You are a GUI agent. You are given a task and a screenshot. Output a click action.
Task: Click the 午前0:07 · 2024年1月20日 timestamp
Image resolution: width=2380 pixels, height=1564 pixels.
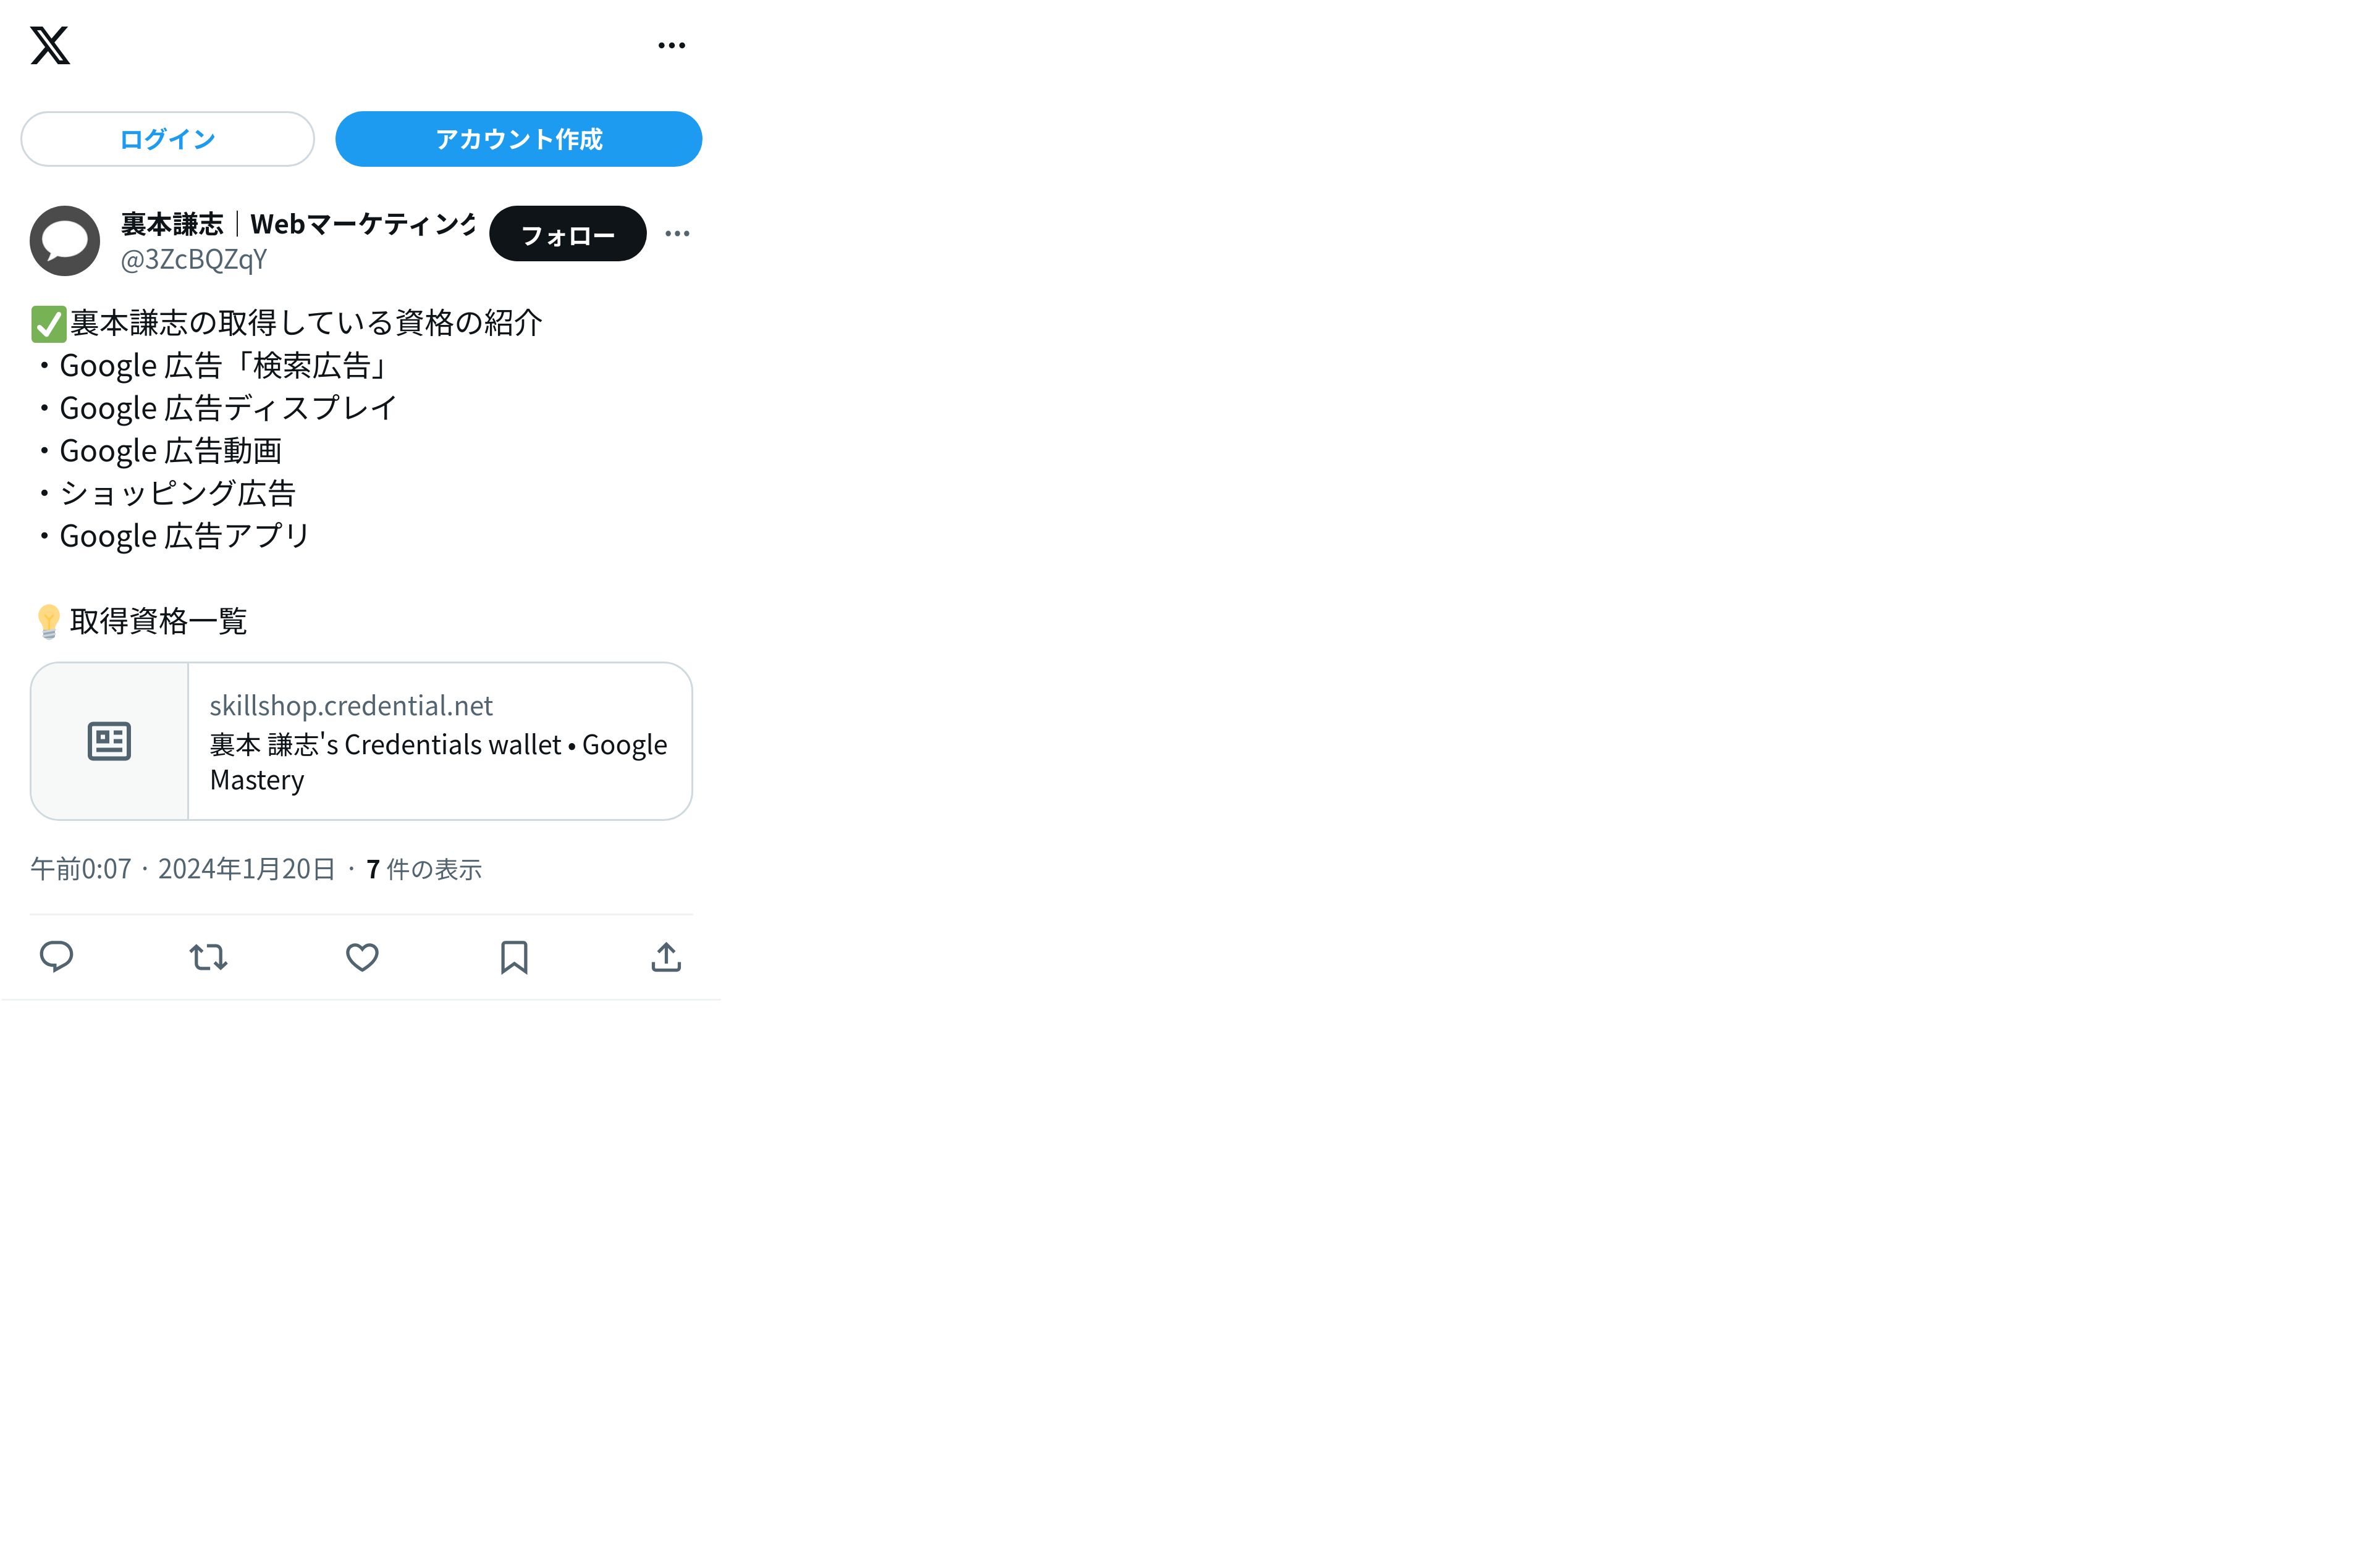(x=183, y=869)
